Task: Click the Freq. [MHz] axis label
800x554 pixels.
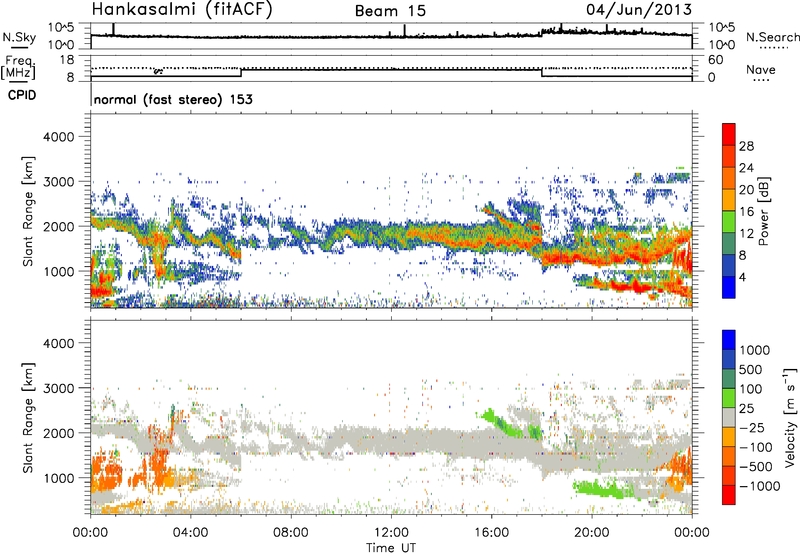Action: [x=18, y=68]
